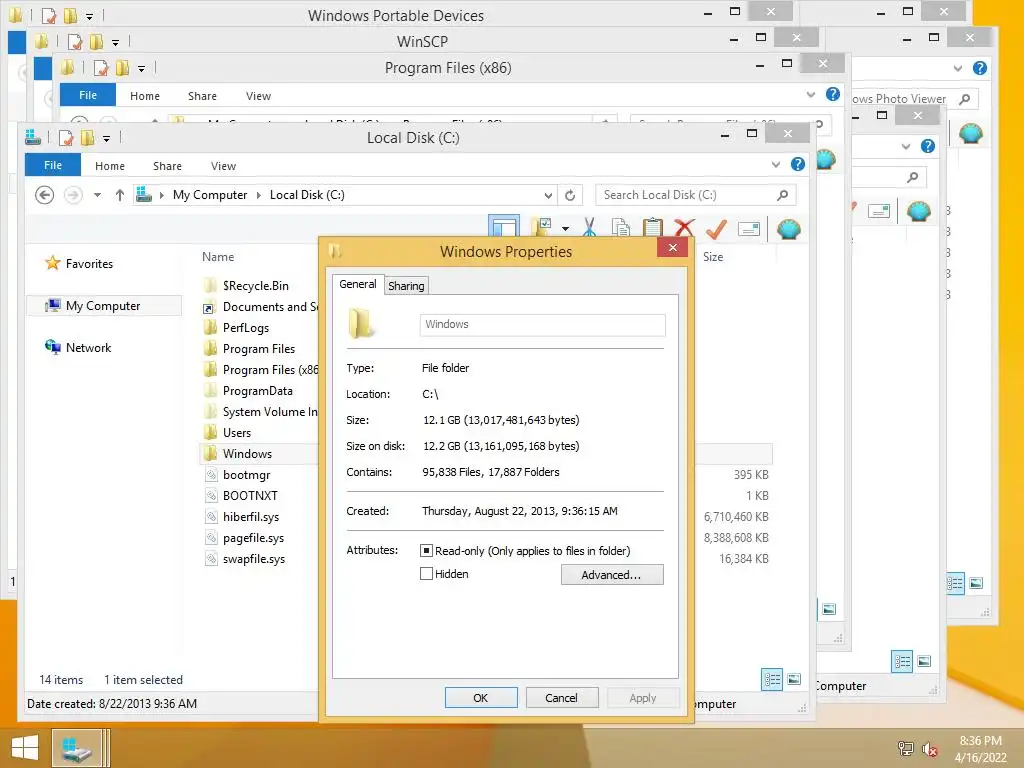The width and height of the screenshot is (1024, 768).
Task: Click Cancel in Windows Properties
Action: [562, 697]
